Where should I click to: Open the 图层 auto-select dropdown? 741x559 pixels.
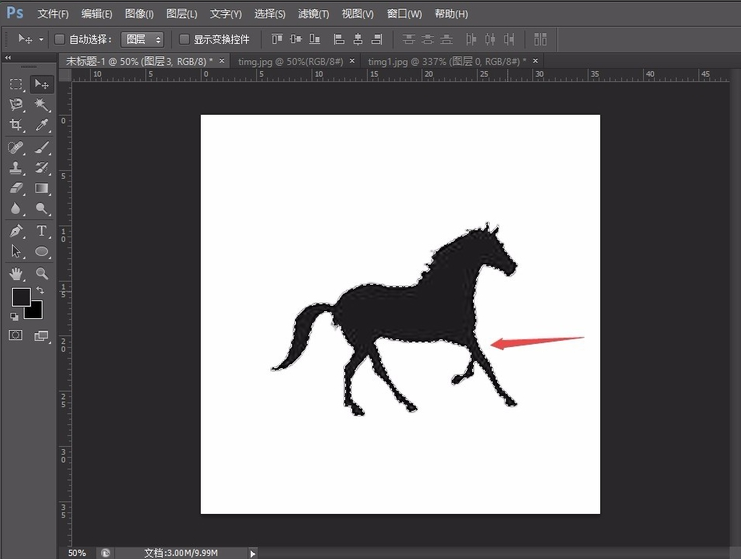pos(142,39)
